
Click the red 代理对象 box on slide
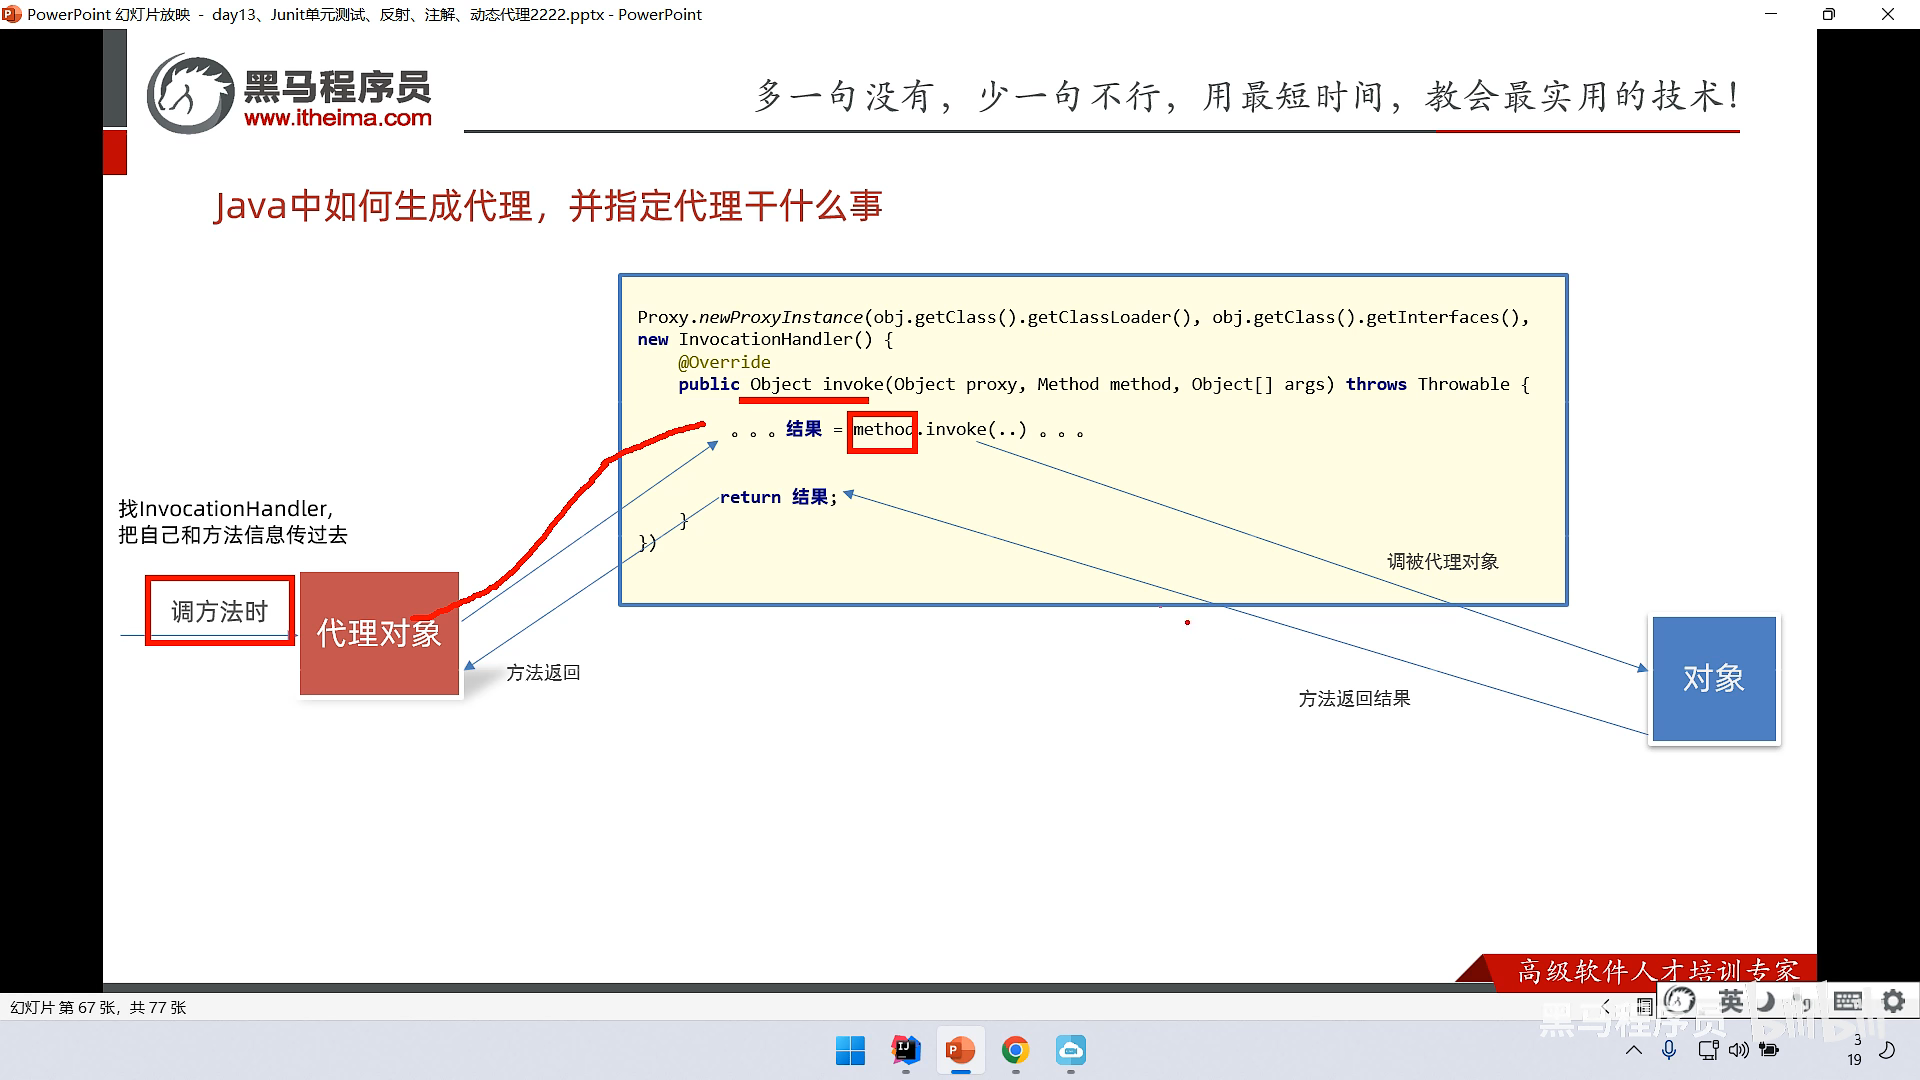click(x=379, y=633)
